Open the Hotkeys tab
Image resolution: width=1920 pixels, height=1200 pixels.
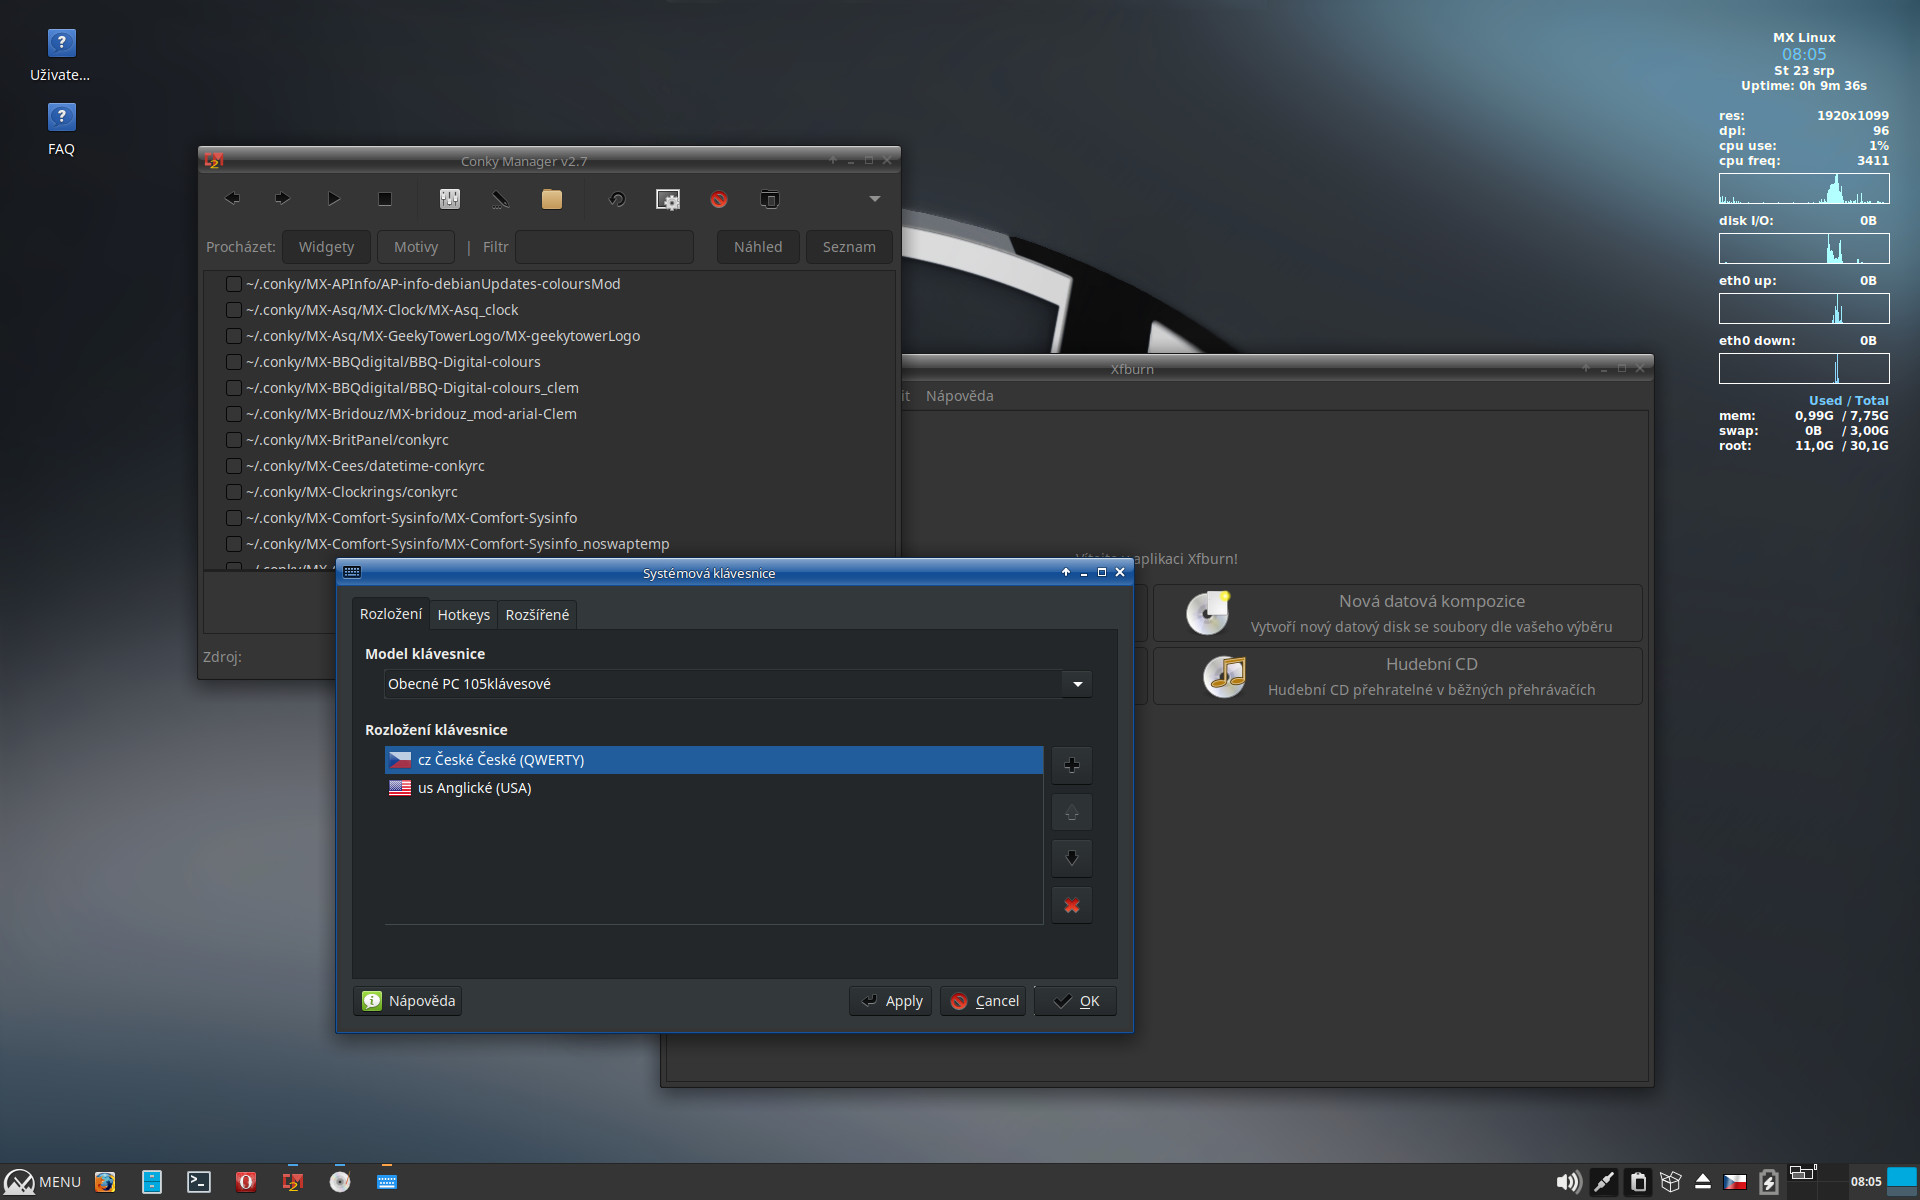pyautogui.click(x=464, y=615)
